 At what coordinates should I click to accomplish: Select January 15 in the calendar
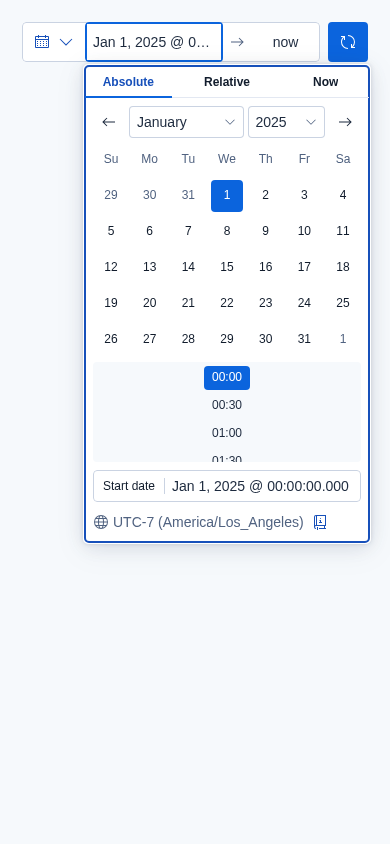(x=227, y=267)
